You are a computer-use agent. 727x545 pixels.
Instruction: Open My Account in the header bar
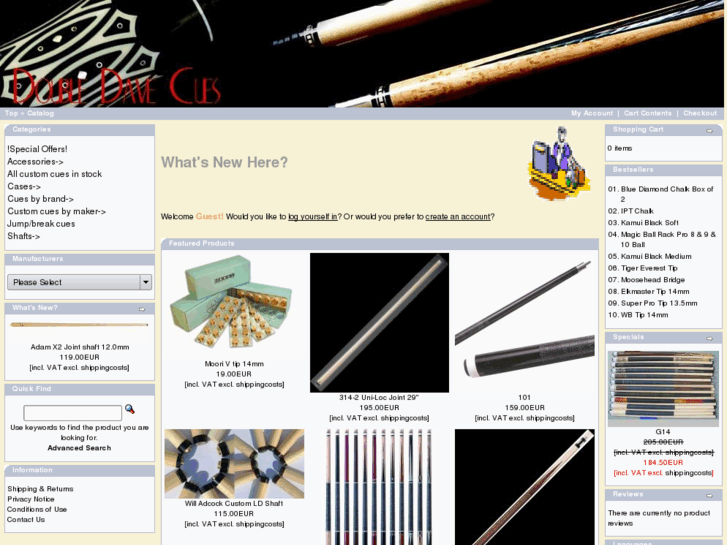(x=592, y=113)
